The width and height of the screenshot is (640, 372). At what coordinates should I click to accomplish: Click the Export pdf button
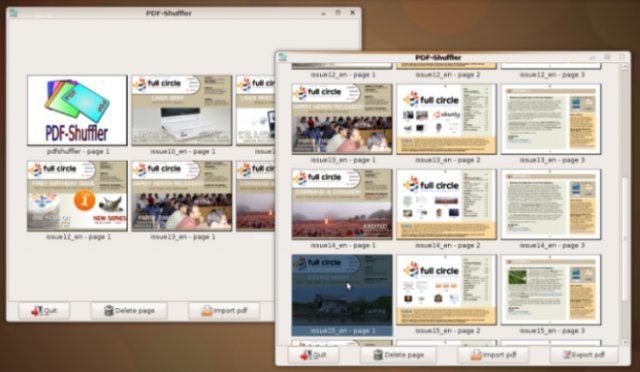pos(584,355)
